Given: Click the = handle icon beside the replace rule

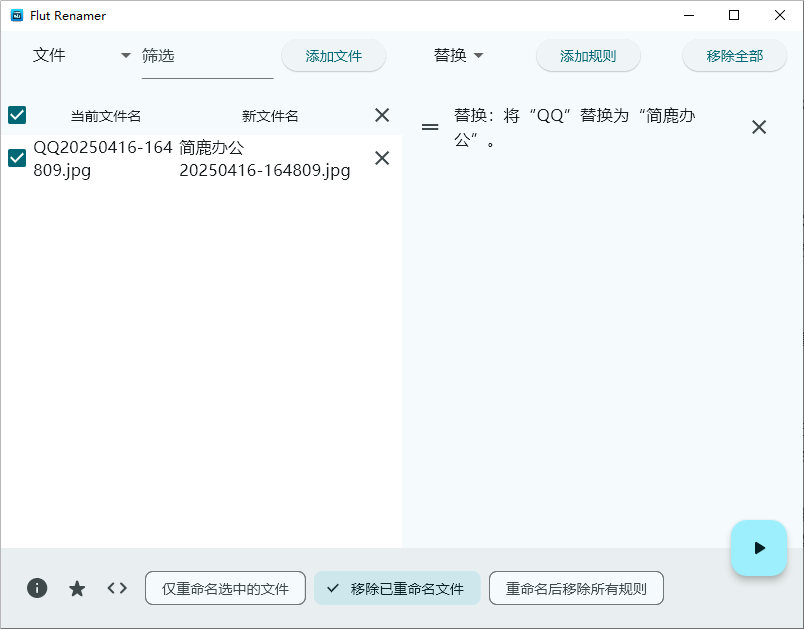Looking at the screenshot, I should [x=430, y=127].
